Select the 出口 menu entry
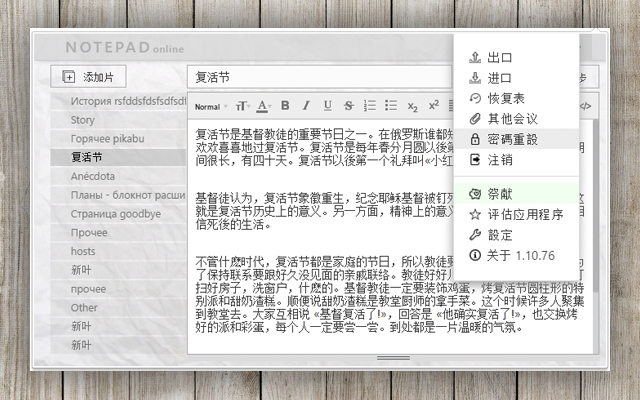Screen dimensions: 640x400 click(516, 58)
